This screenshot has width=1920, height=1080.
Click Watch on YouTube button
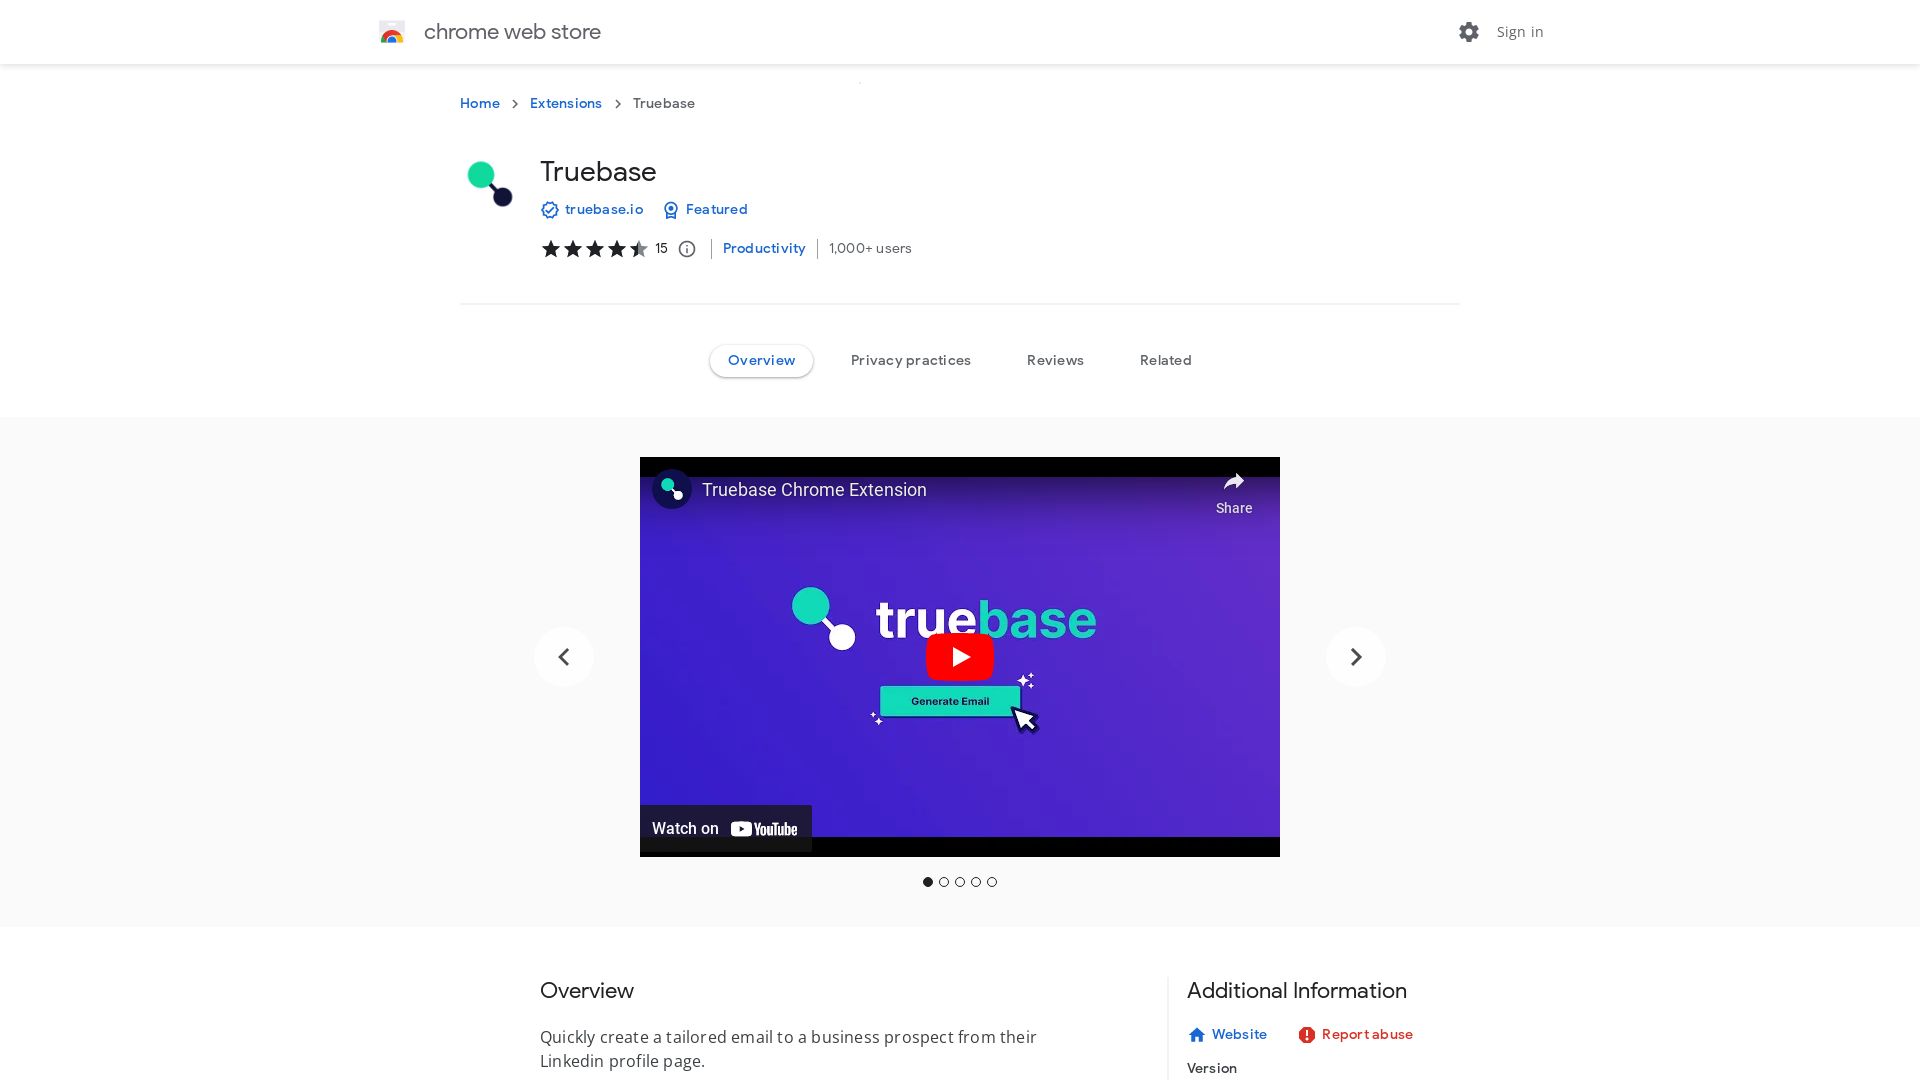(726, 829)
